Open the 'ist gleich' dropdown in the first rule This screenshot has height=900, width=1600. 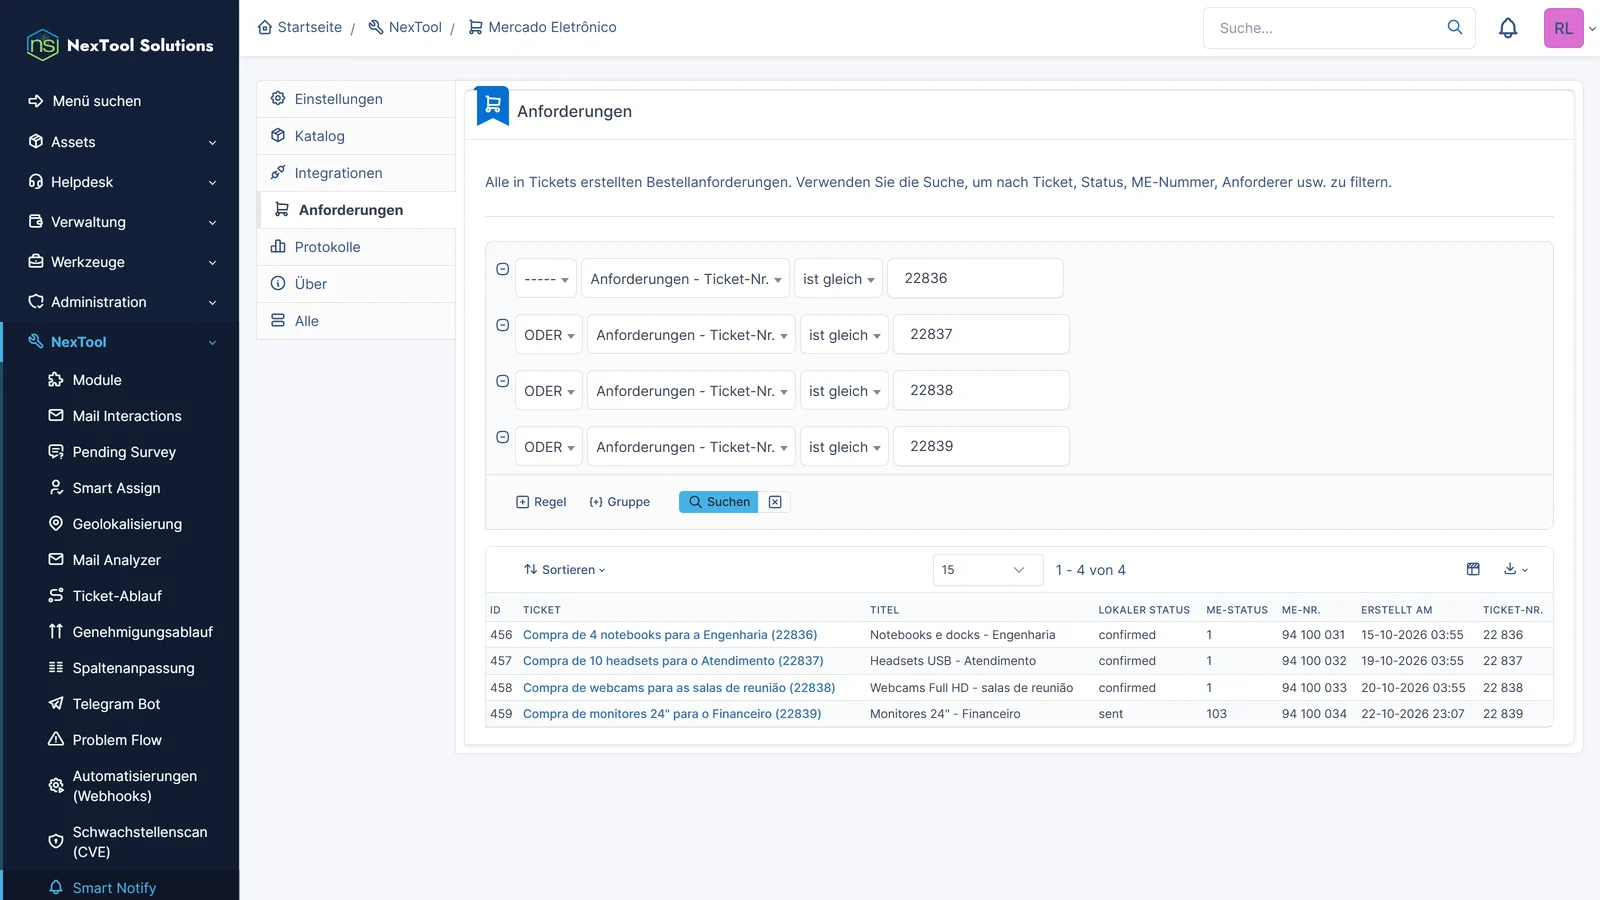coord(839,279)
